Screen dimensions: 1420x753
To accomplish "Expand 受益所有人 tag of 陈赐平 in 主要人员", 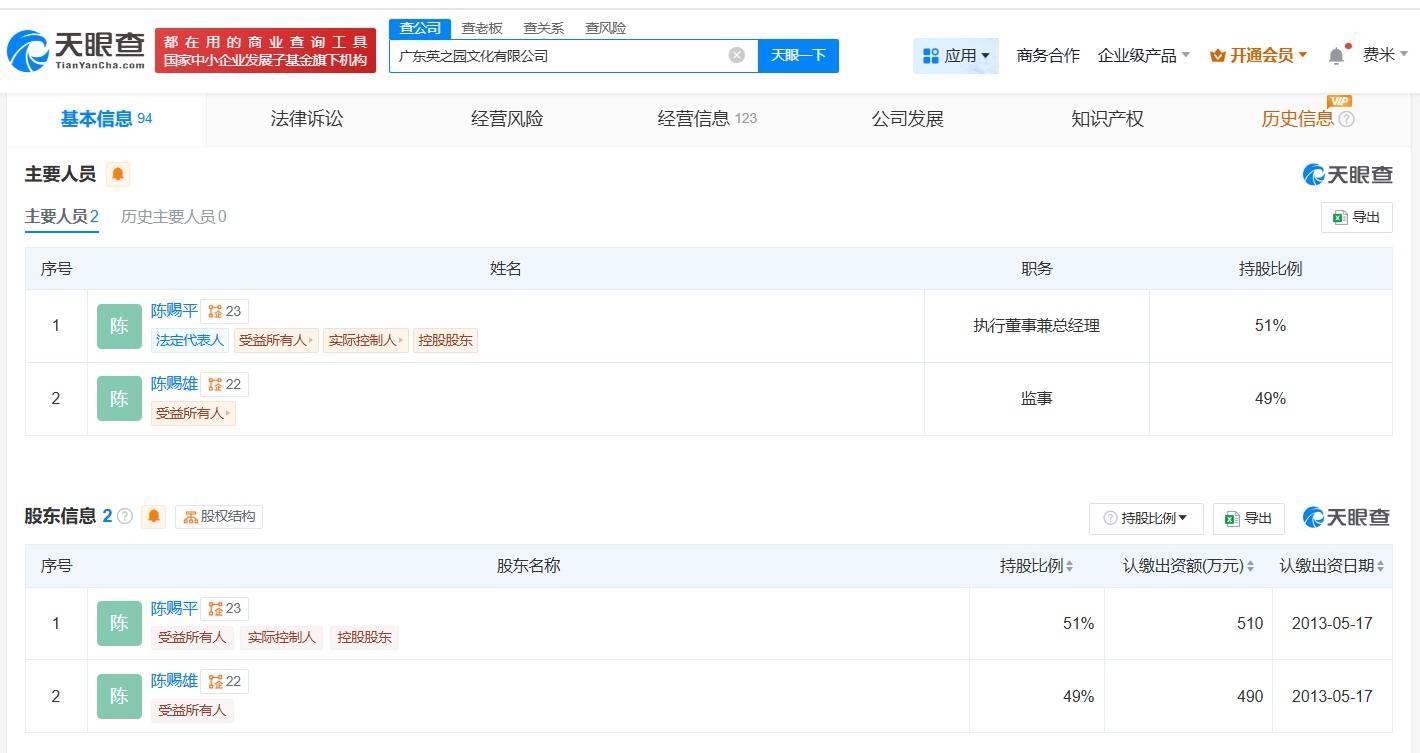I will coord(276,340).
